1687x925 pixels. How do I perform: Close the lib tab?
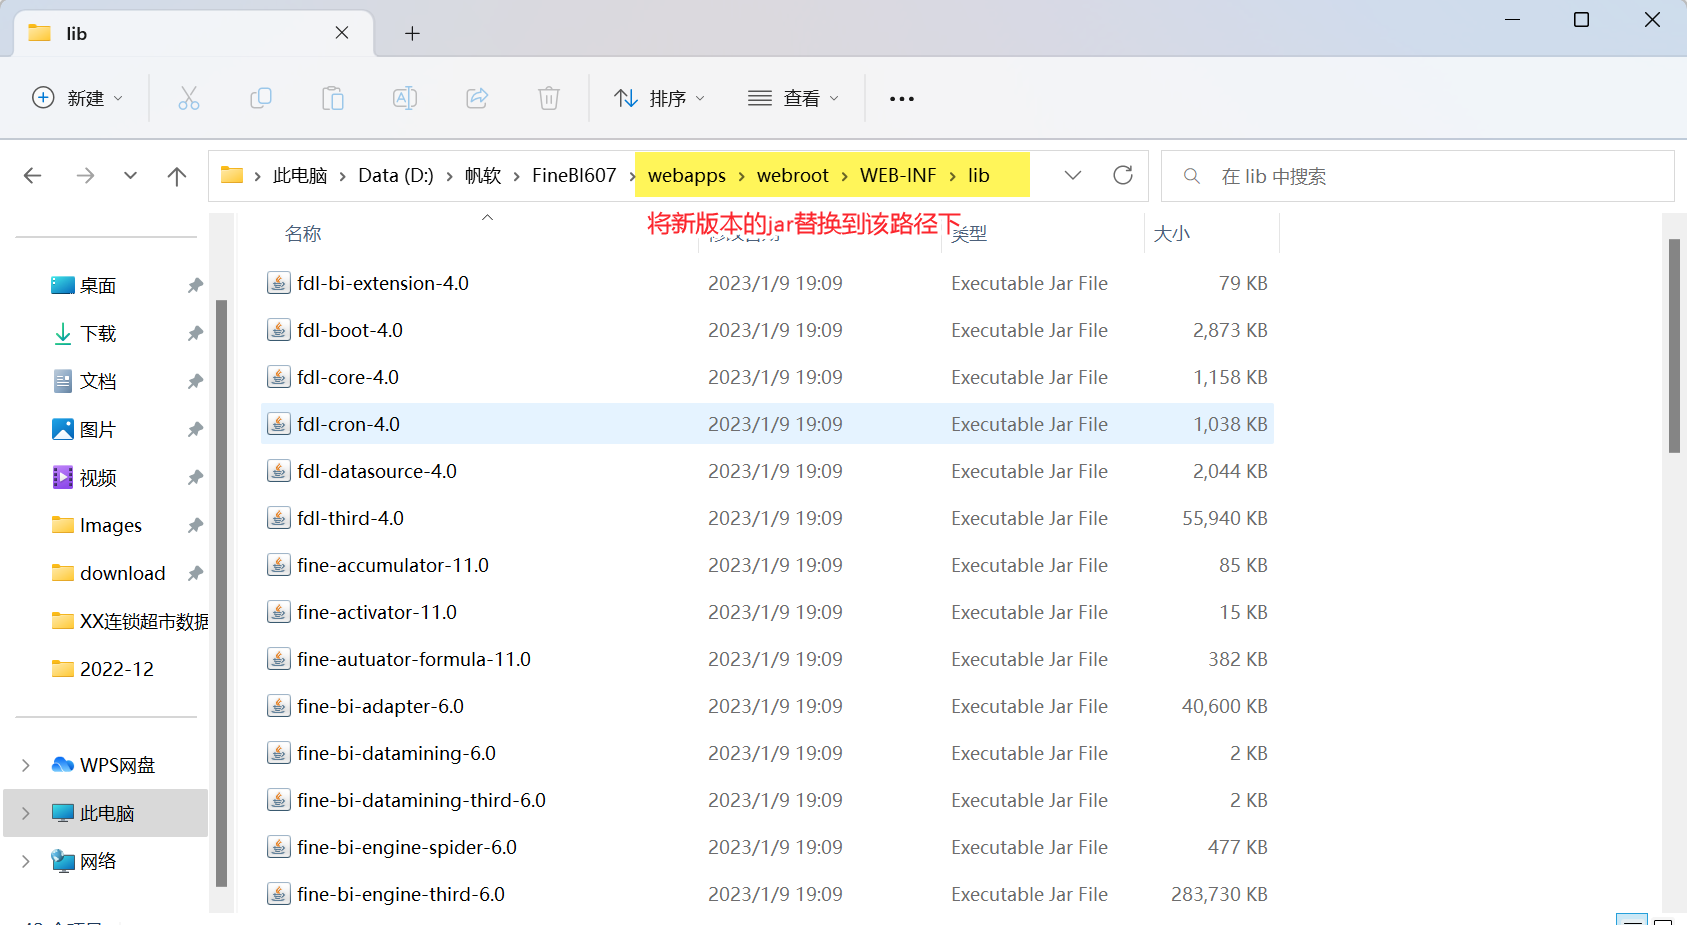pos(342,33)
